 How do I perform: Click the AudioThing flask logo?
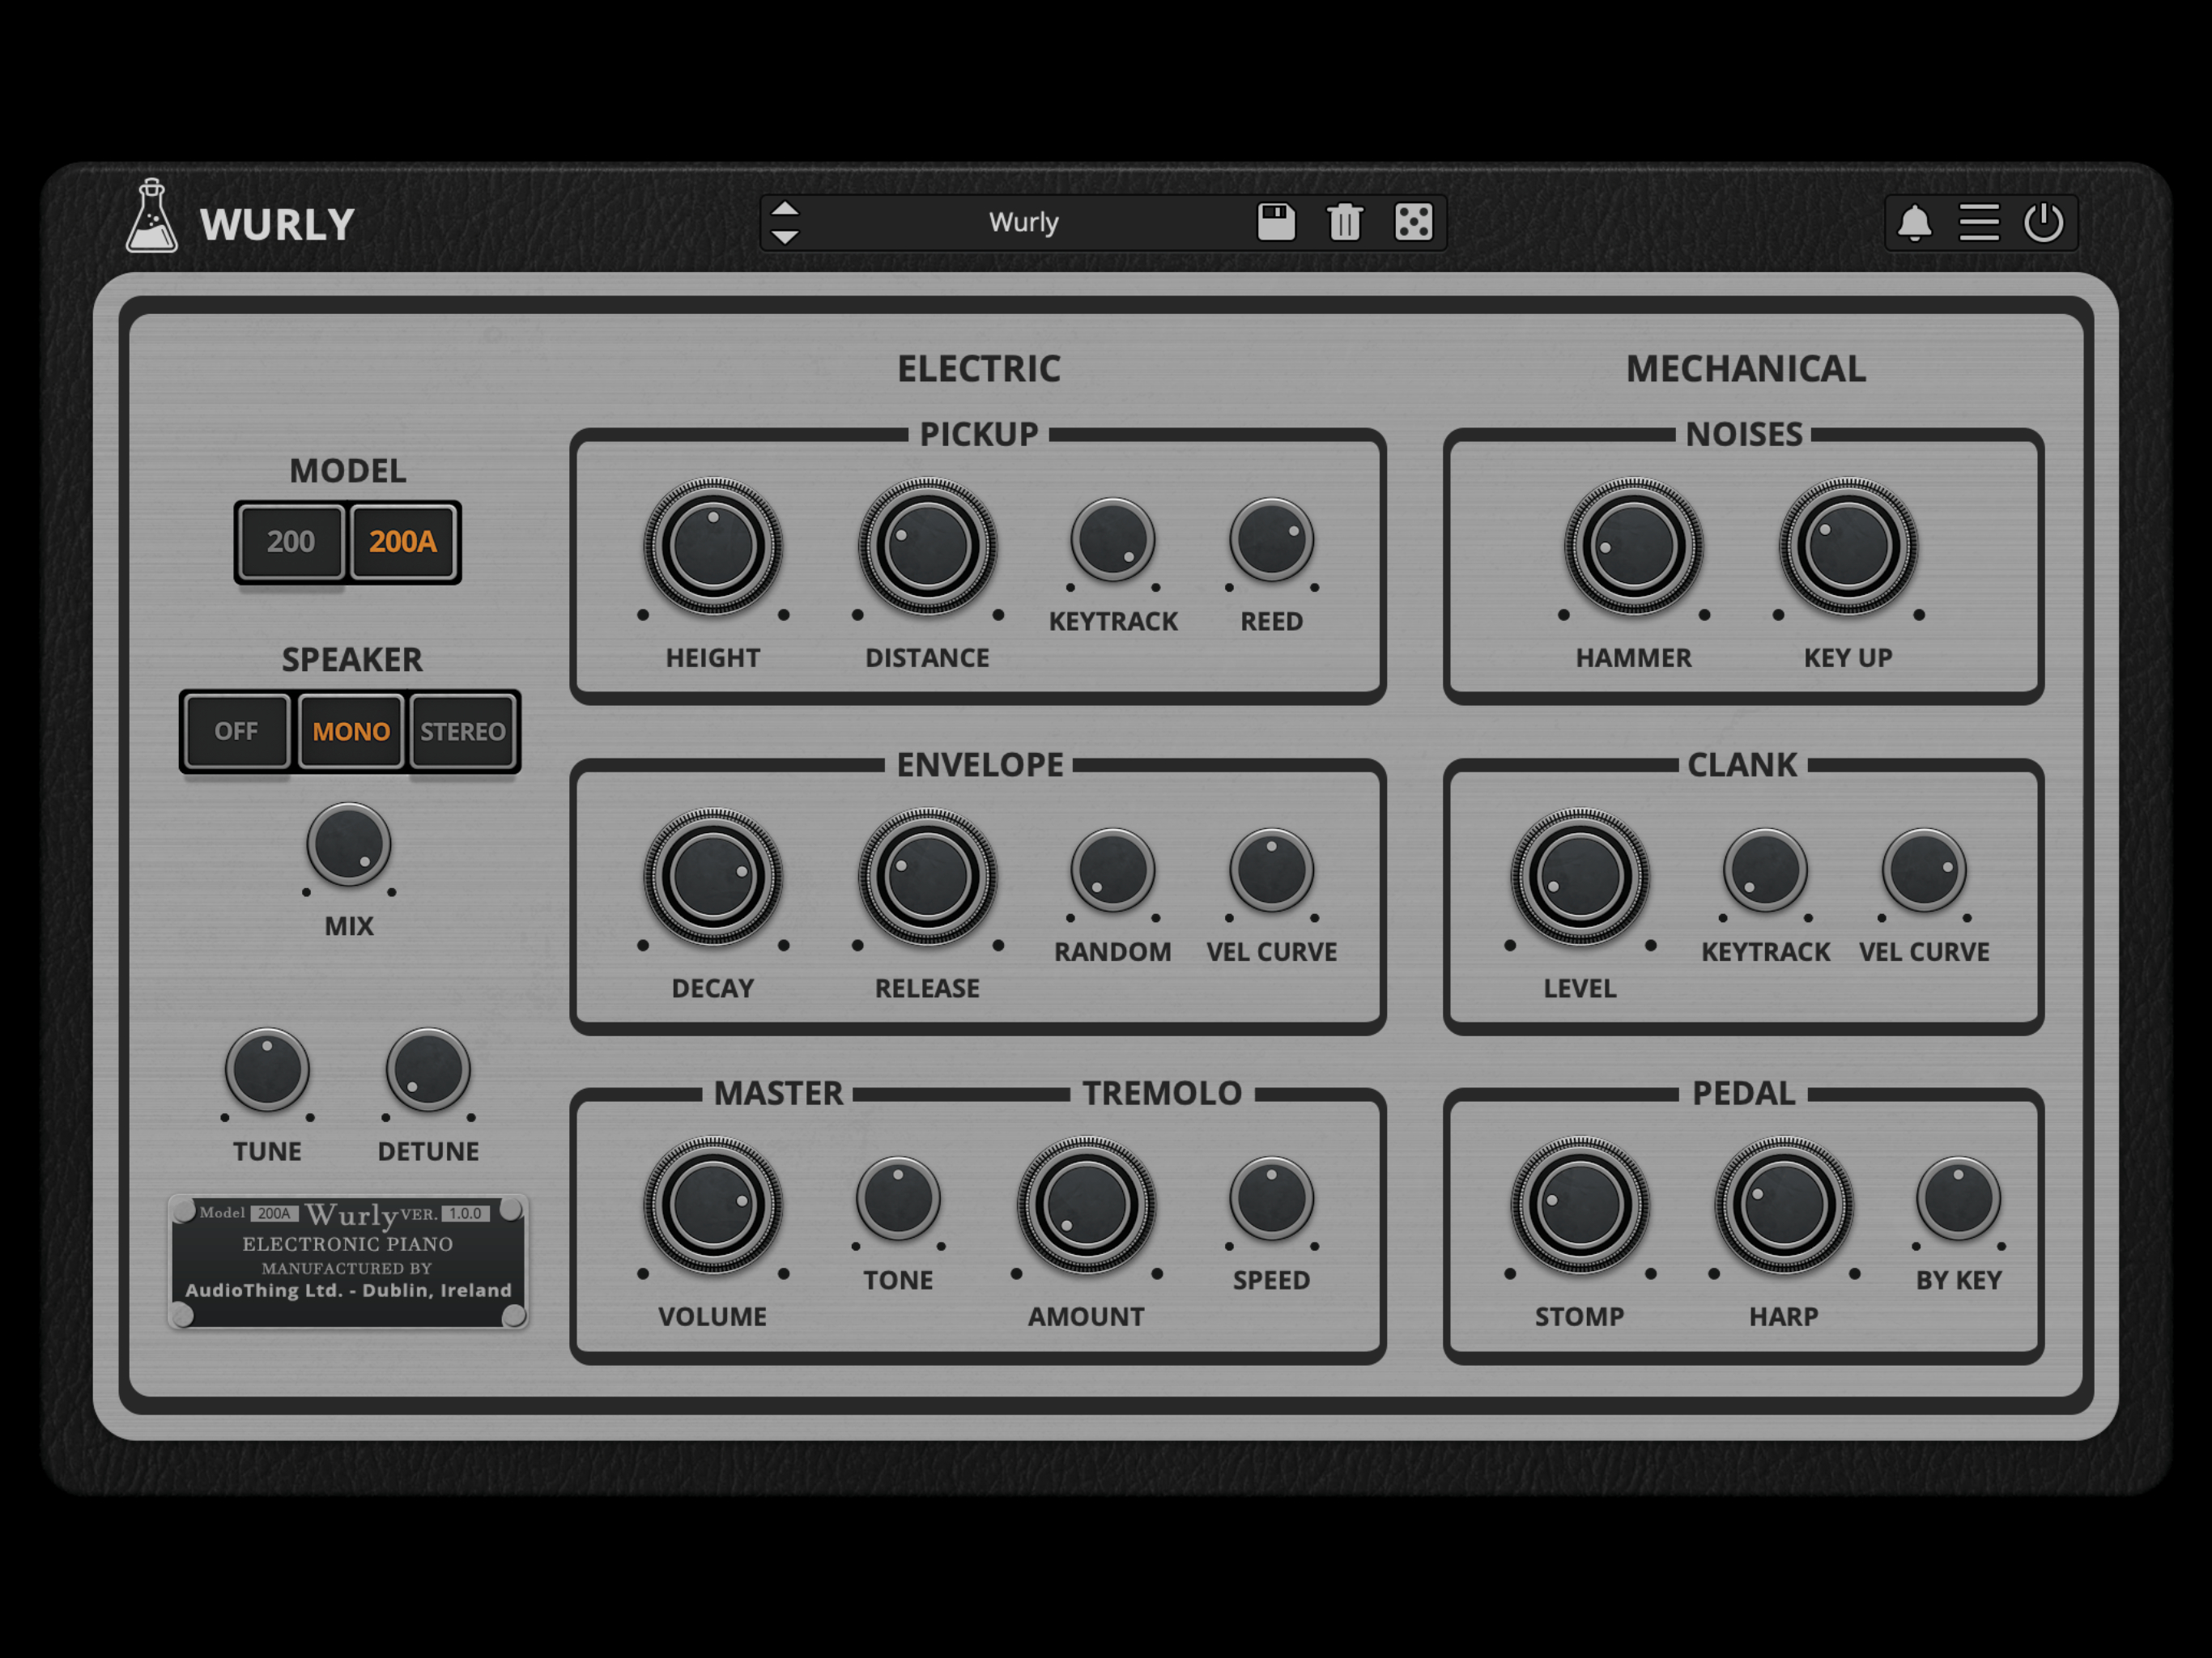click(152, 216)
